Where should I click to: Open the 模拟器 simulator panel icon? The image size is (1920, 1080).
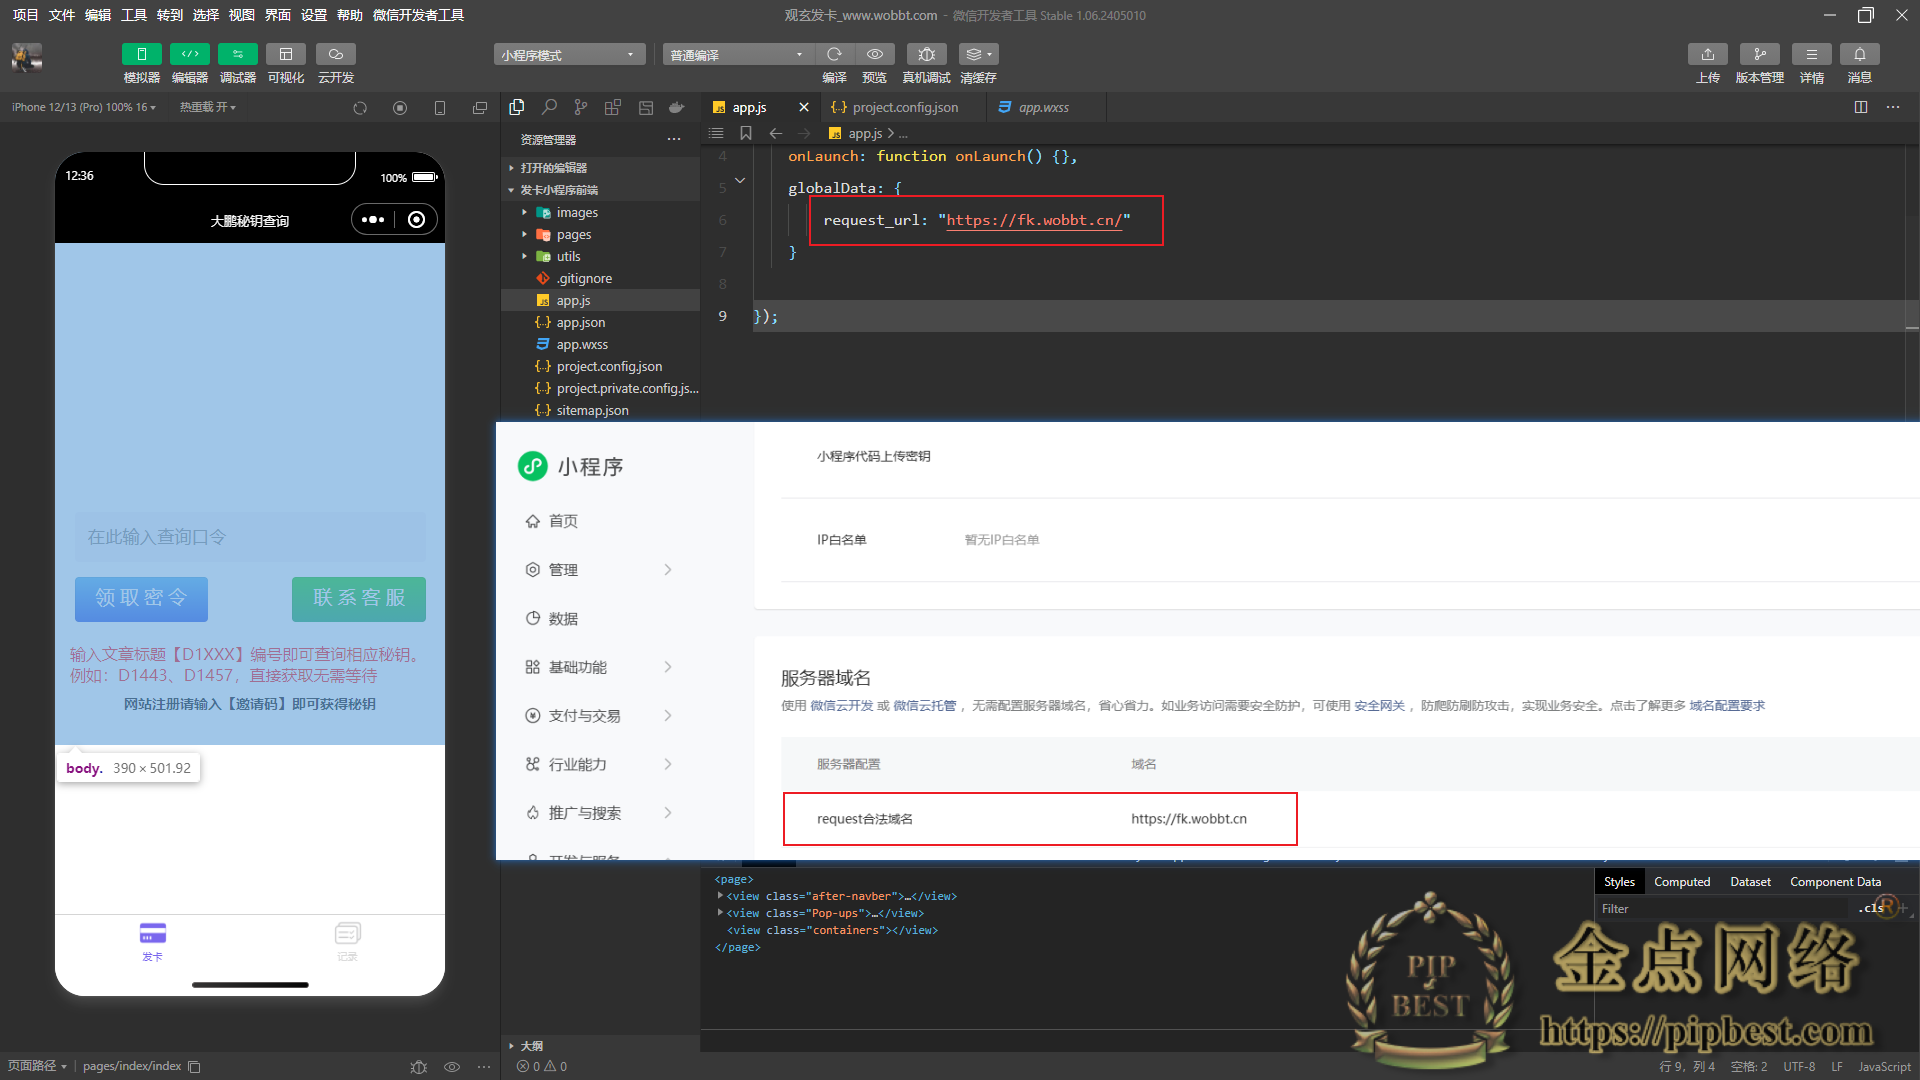point(141,54)
